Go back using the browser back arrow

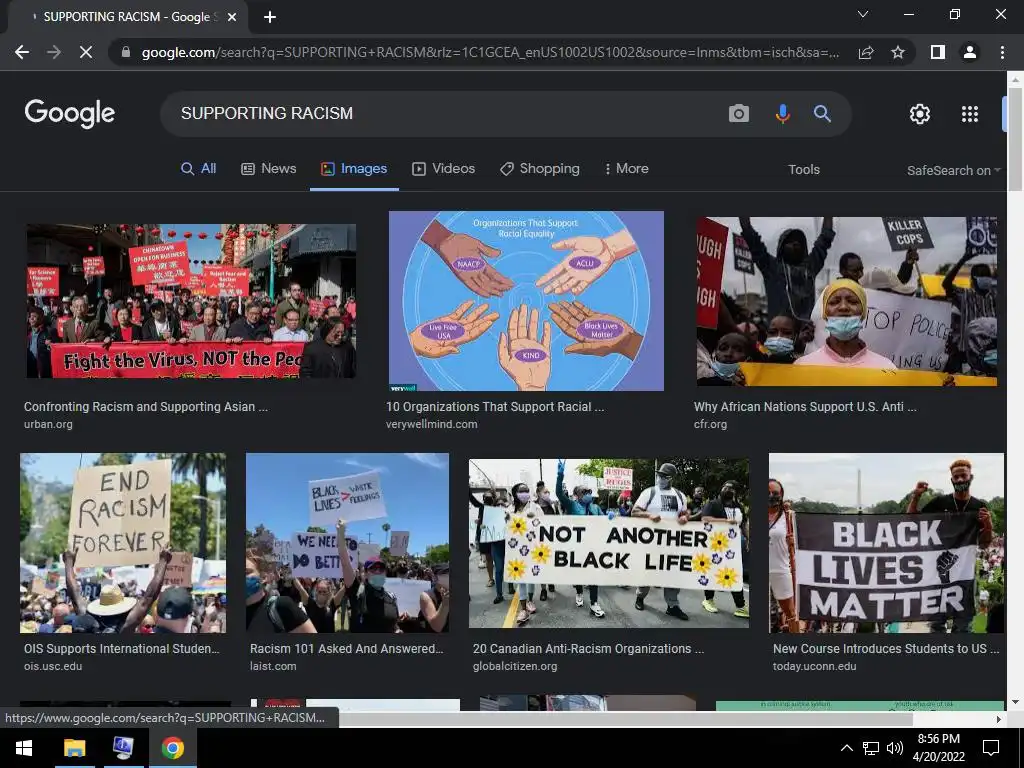point(22,52)
